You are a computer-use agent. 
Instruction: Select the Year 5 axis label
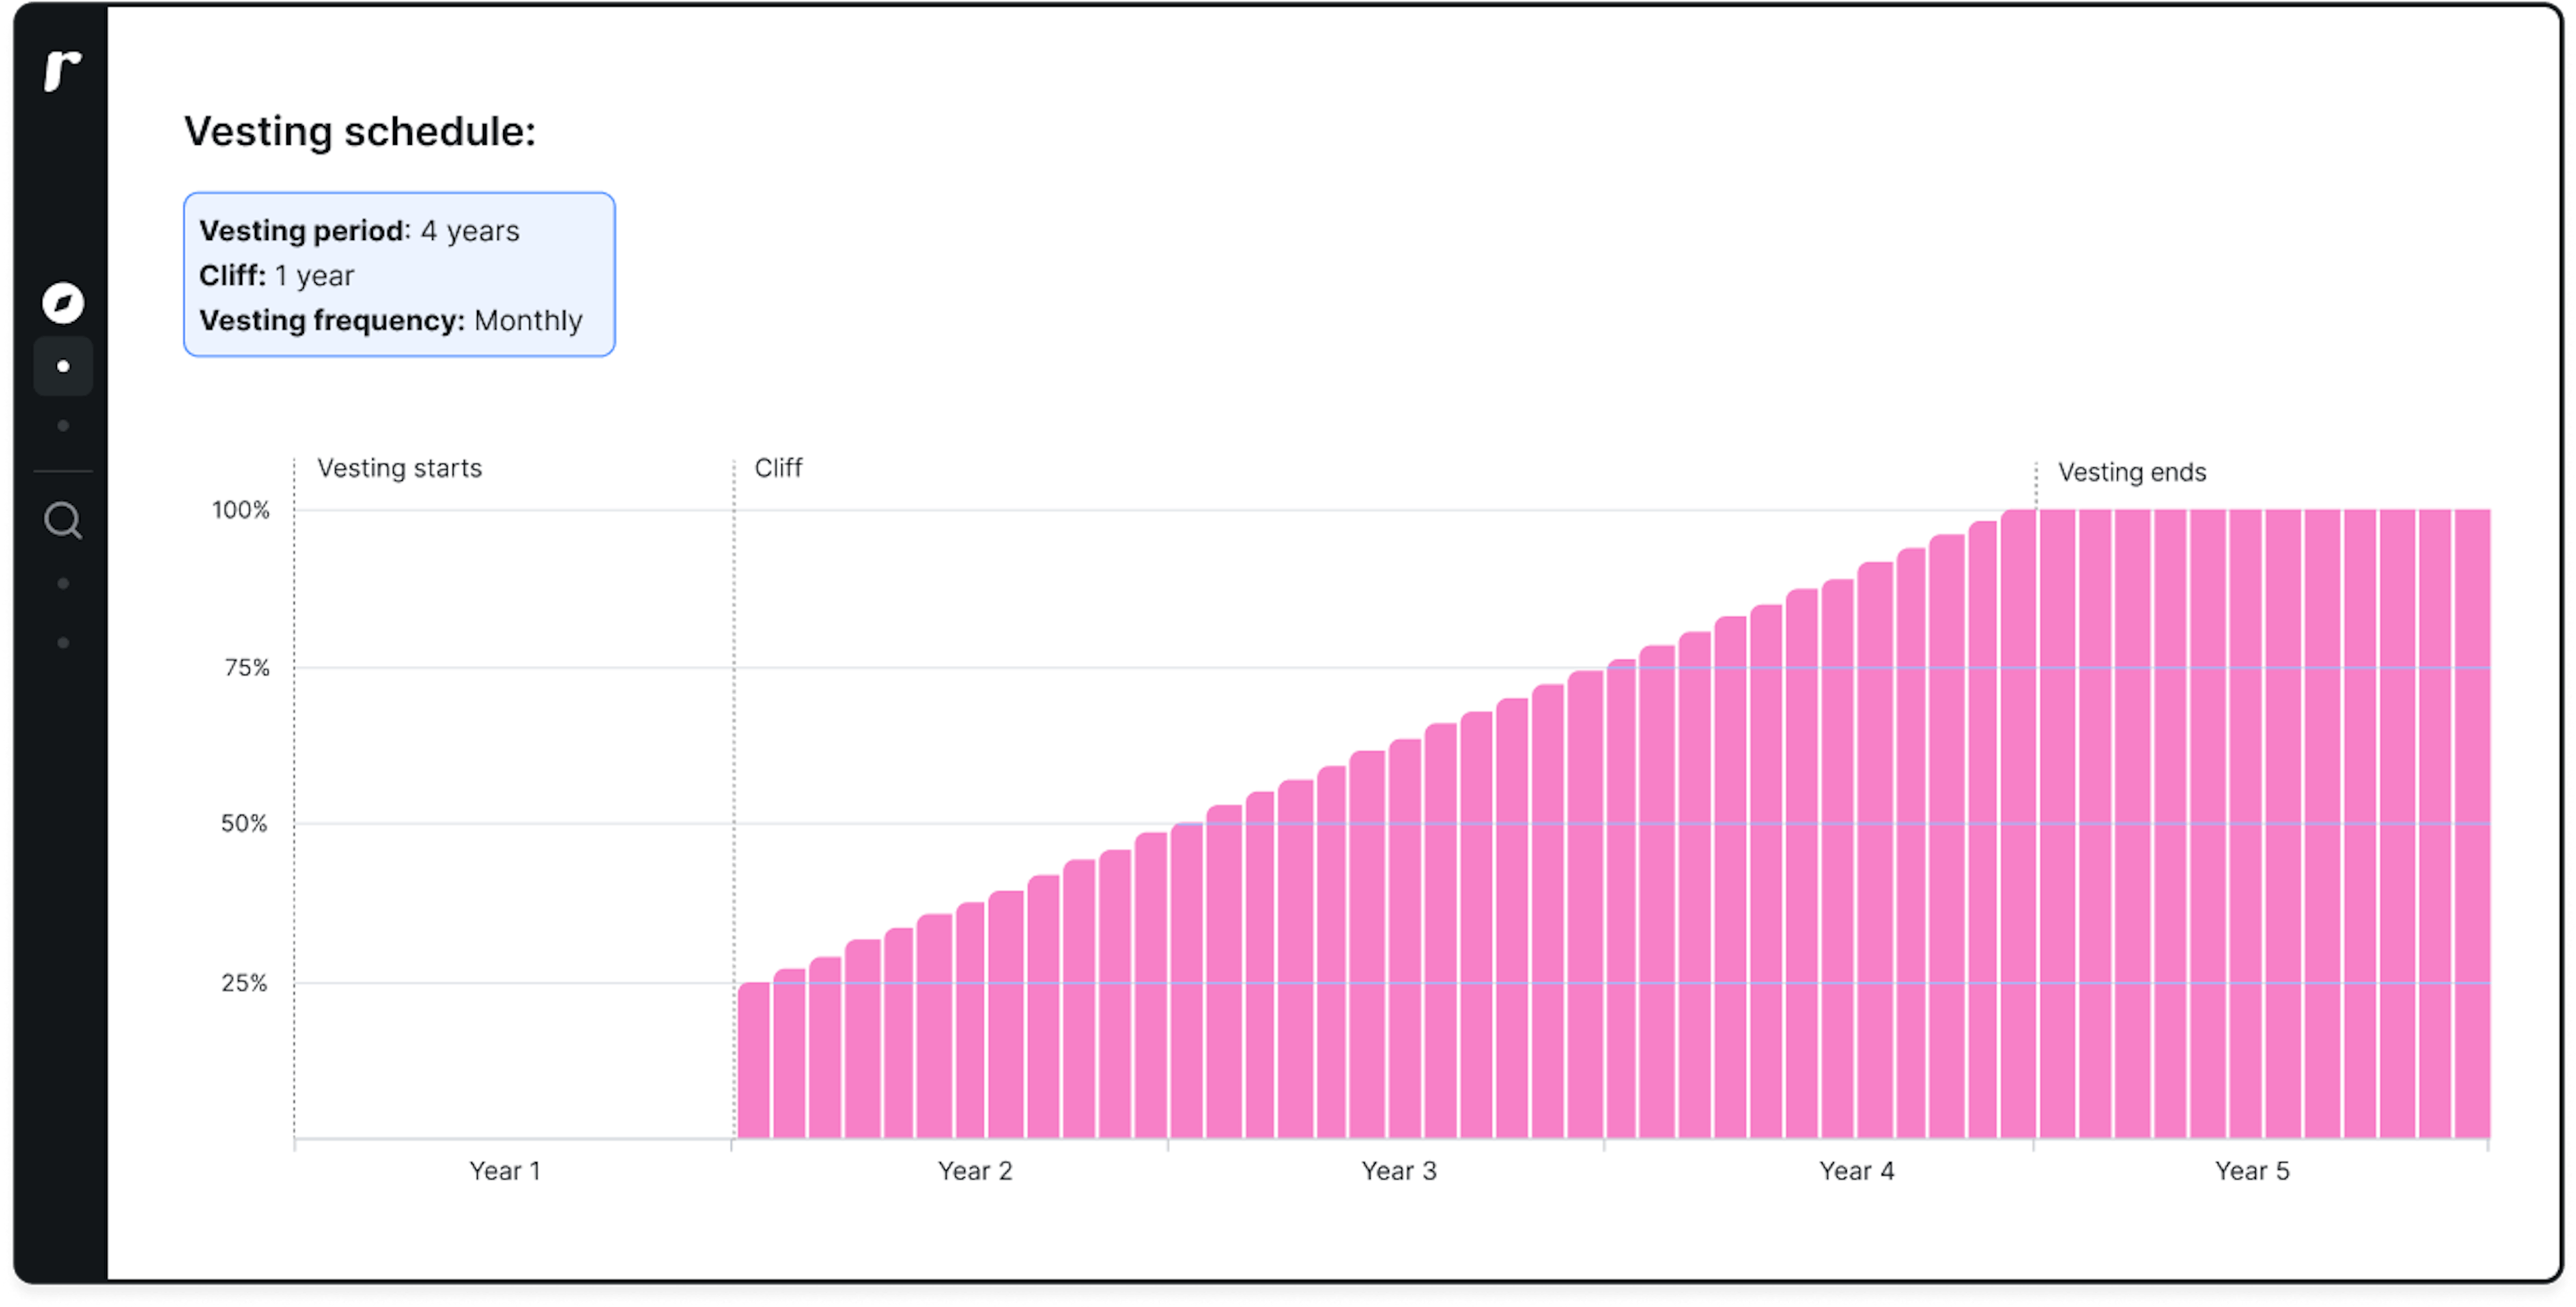(2252, 1170)
